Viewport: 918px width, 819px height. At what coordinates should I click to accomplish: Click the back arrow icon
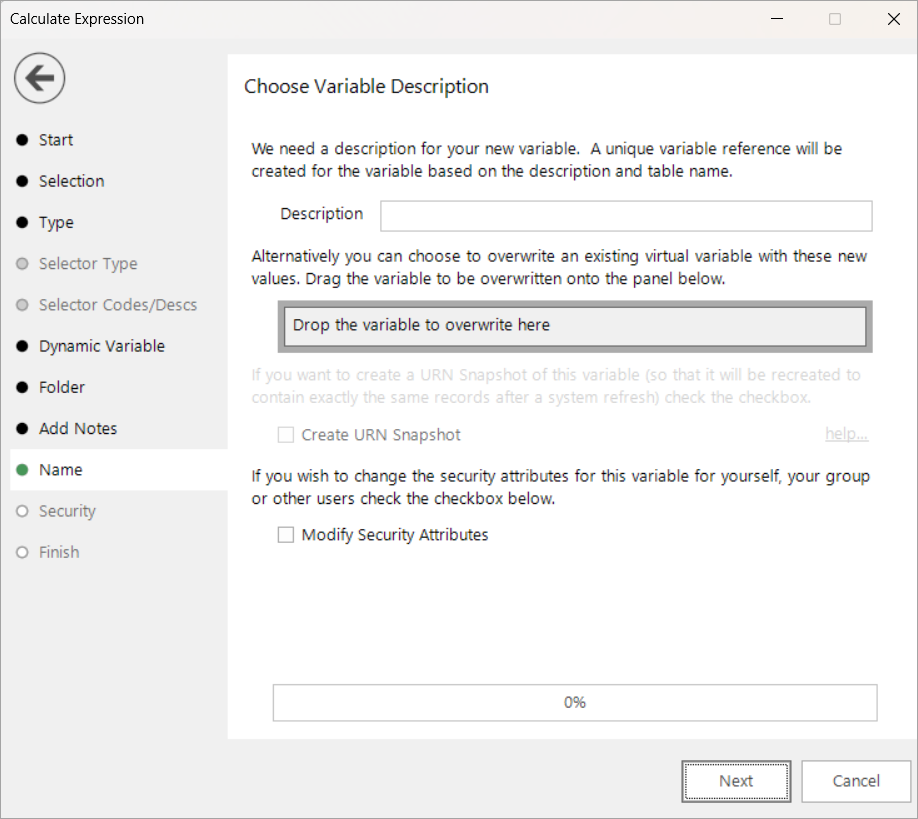[39, 78]
